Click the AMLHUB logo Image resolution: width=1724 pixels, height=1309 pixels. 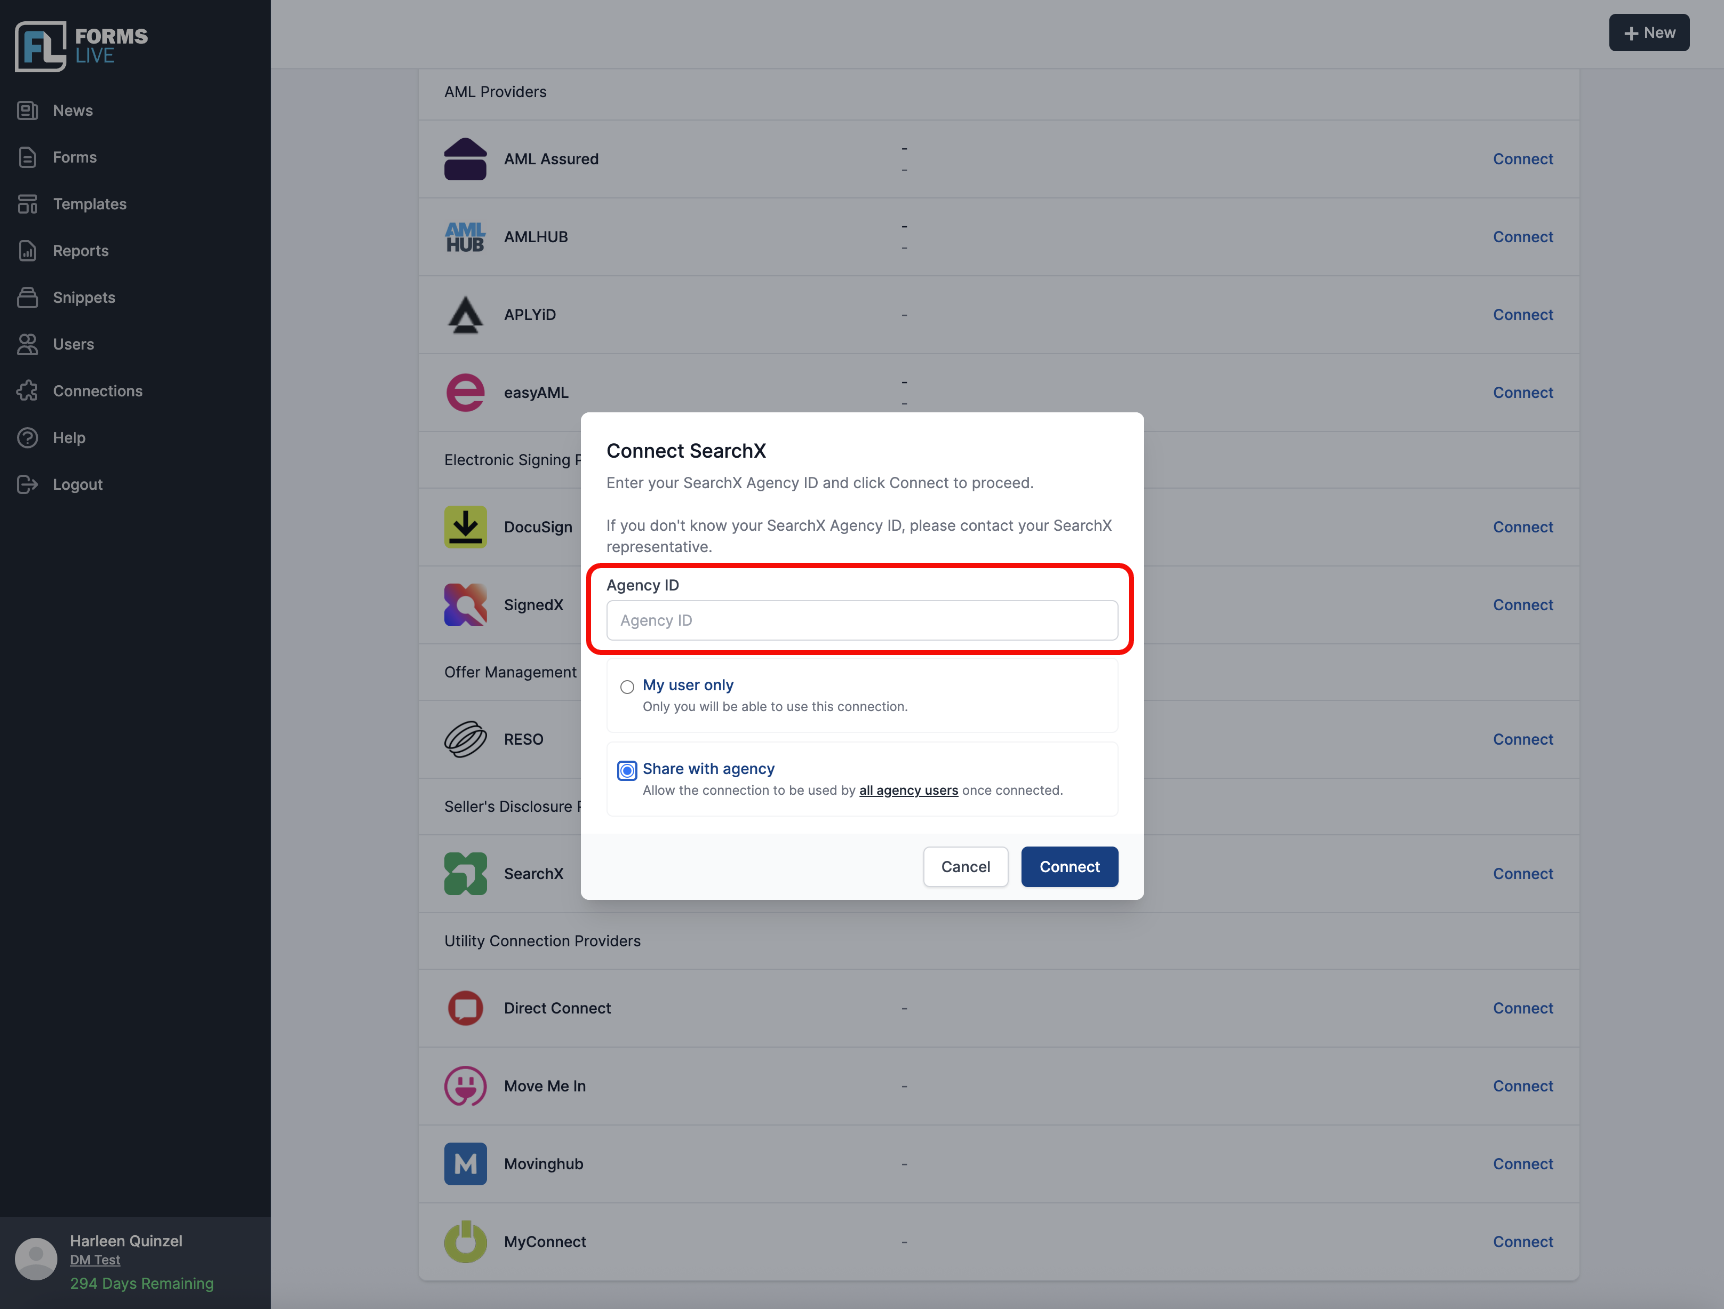coord(465,237)
